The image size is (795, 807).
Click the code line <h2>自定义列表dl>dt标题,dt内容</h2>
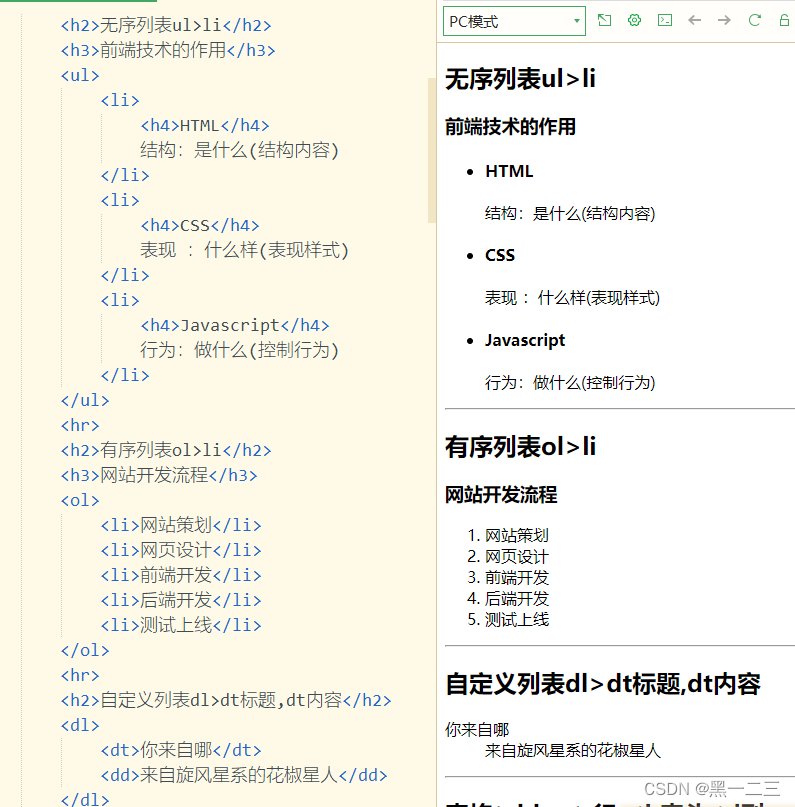click(x=226, y=700)
